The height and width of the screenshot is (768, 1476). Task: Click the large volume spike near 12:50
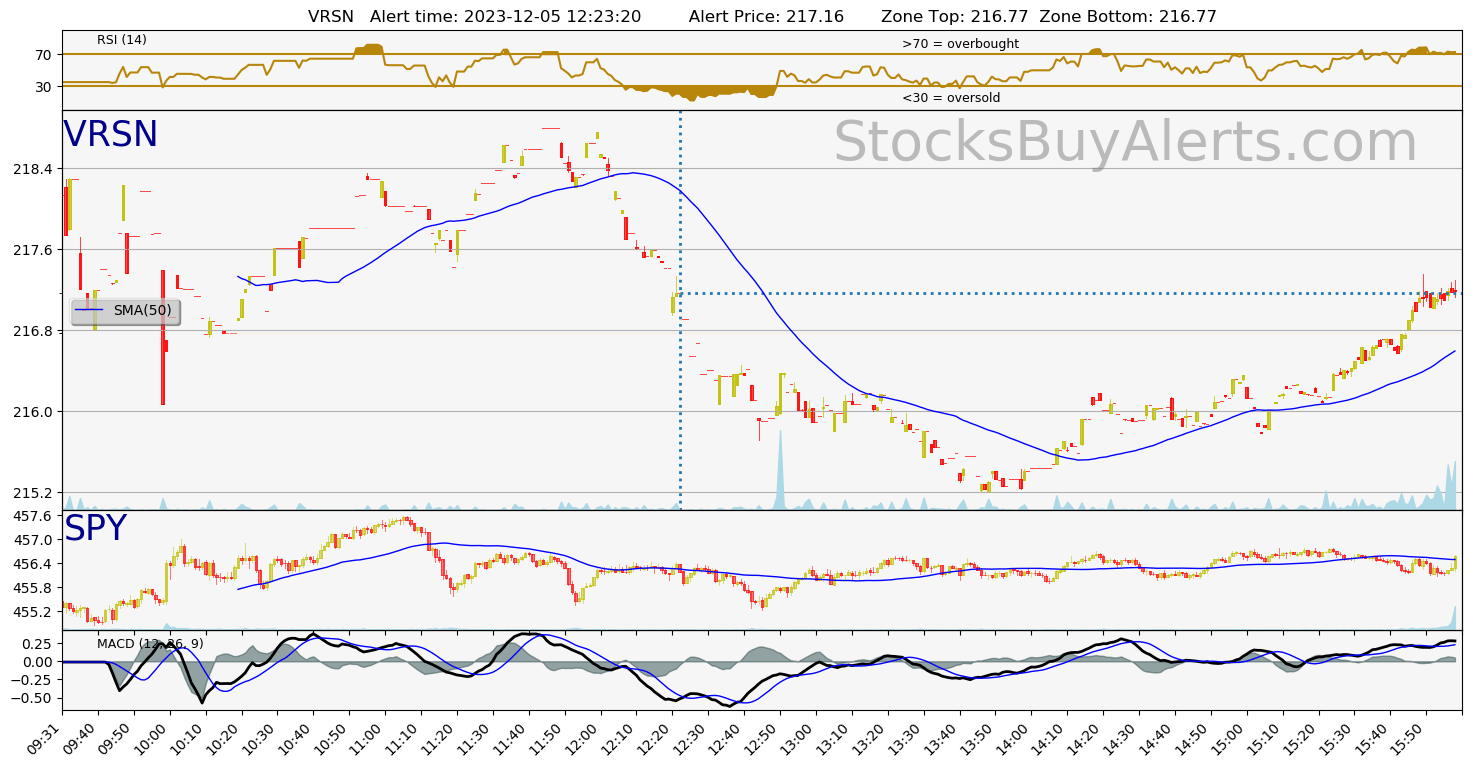[780, 470]
